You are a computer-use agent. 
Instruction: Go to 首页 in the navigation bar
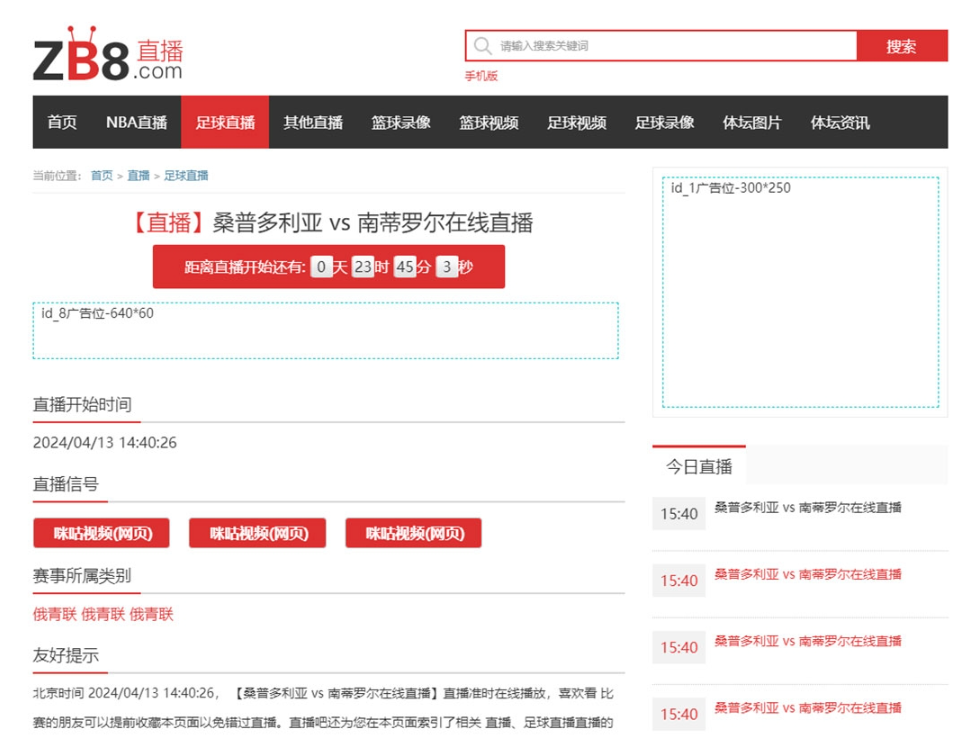coord(62,122)
